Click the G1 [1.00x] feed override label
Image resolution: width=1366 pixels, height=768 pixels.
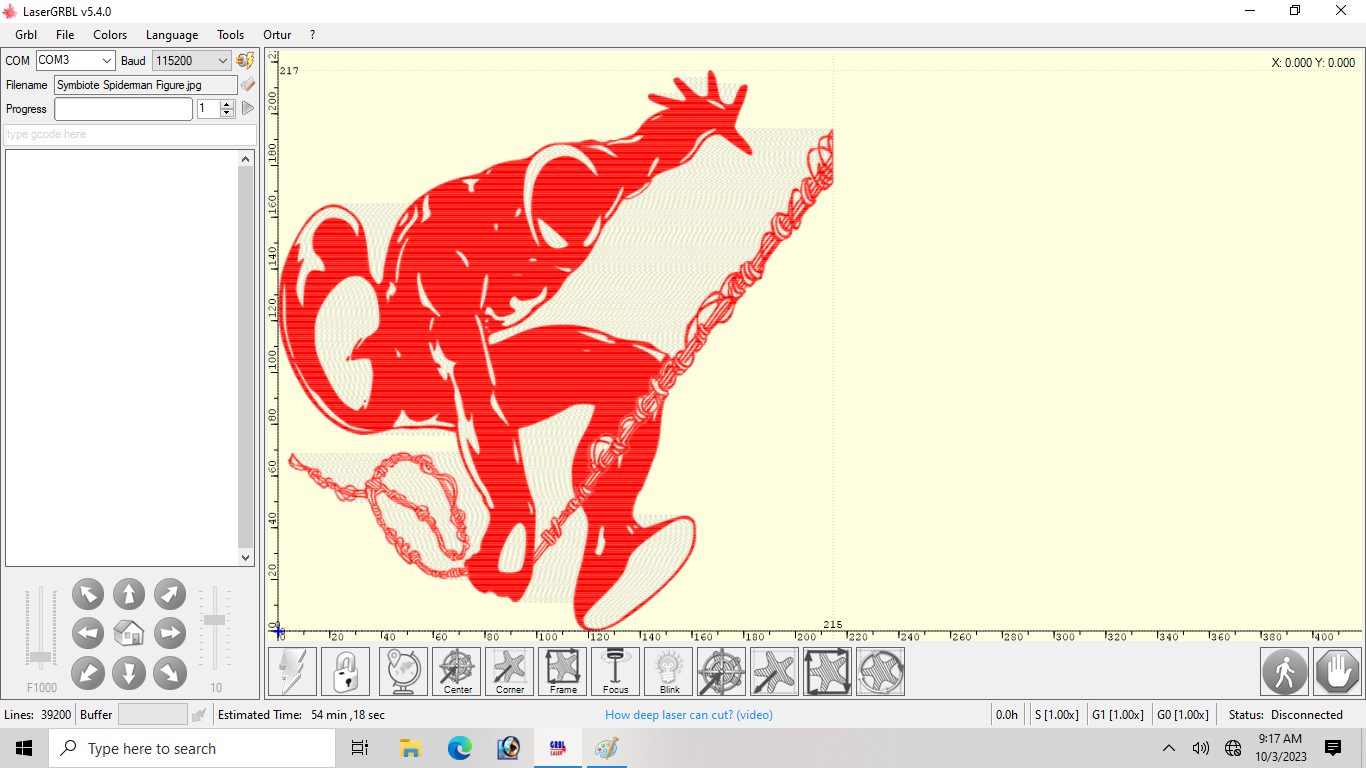(x=1117, y=715)
